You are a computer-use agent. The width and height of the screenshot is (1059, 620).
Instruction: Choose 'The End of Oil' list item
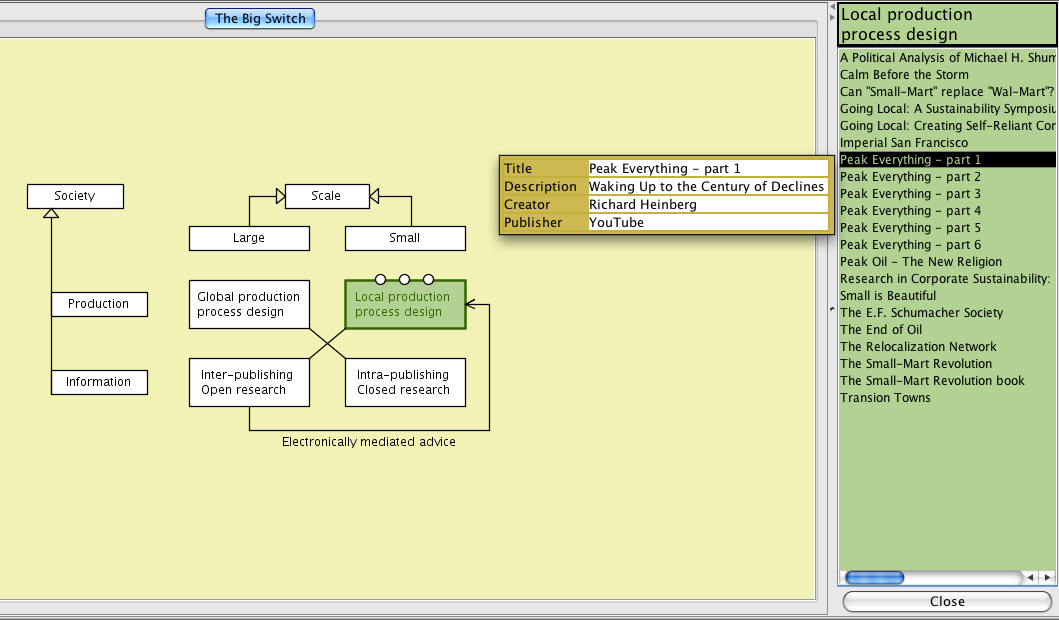[x=881, y=330]
